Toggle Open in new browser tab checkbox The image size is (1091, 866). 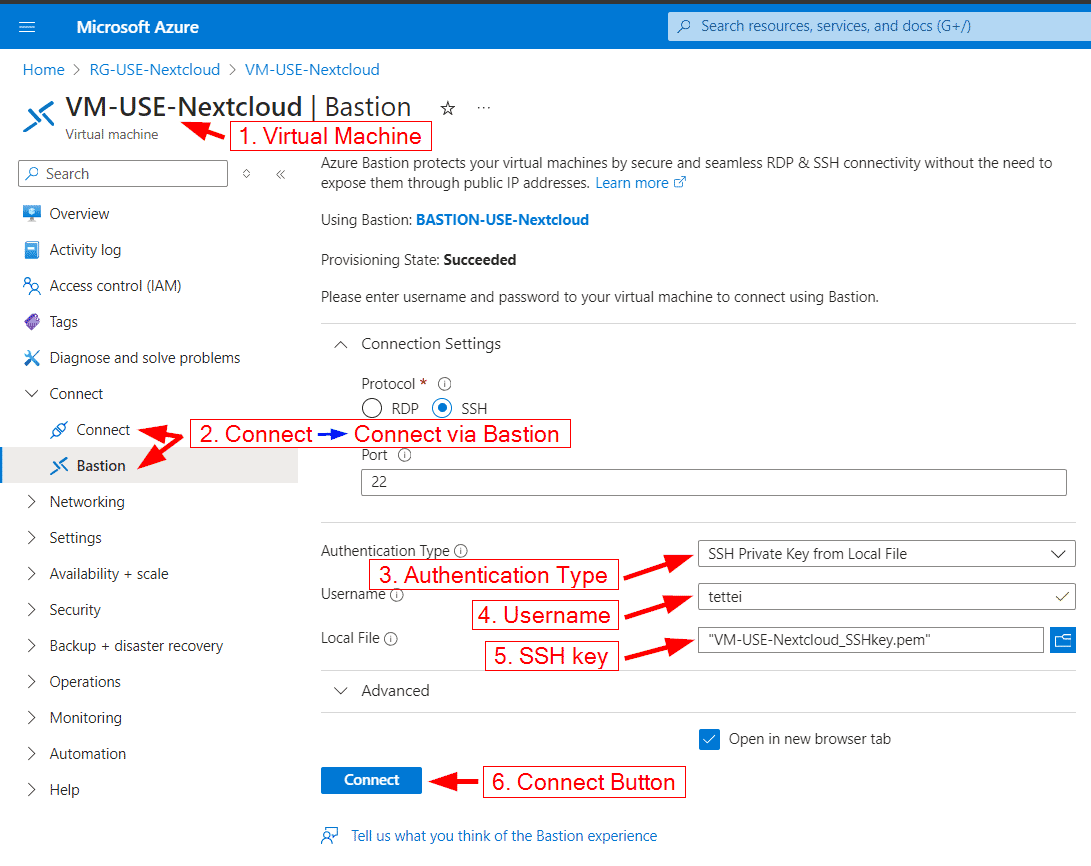click(709, 739)
